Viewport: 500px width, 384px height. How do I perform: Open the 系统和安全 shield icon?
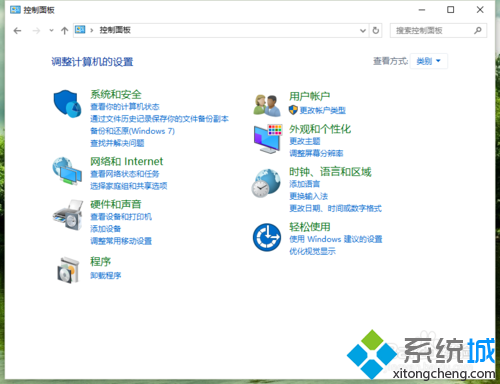pyautogui.click(x=67, y=103)
